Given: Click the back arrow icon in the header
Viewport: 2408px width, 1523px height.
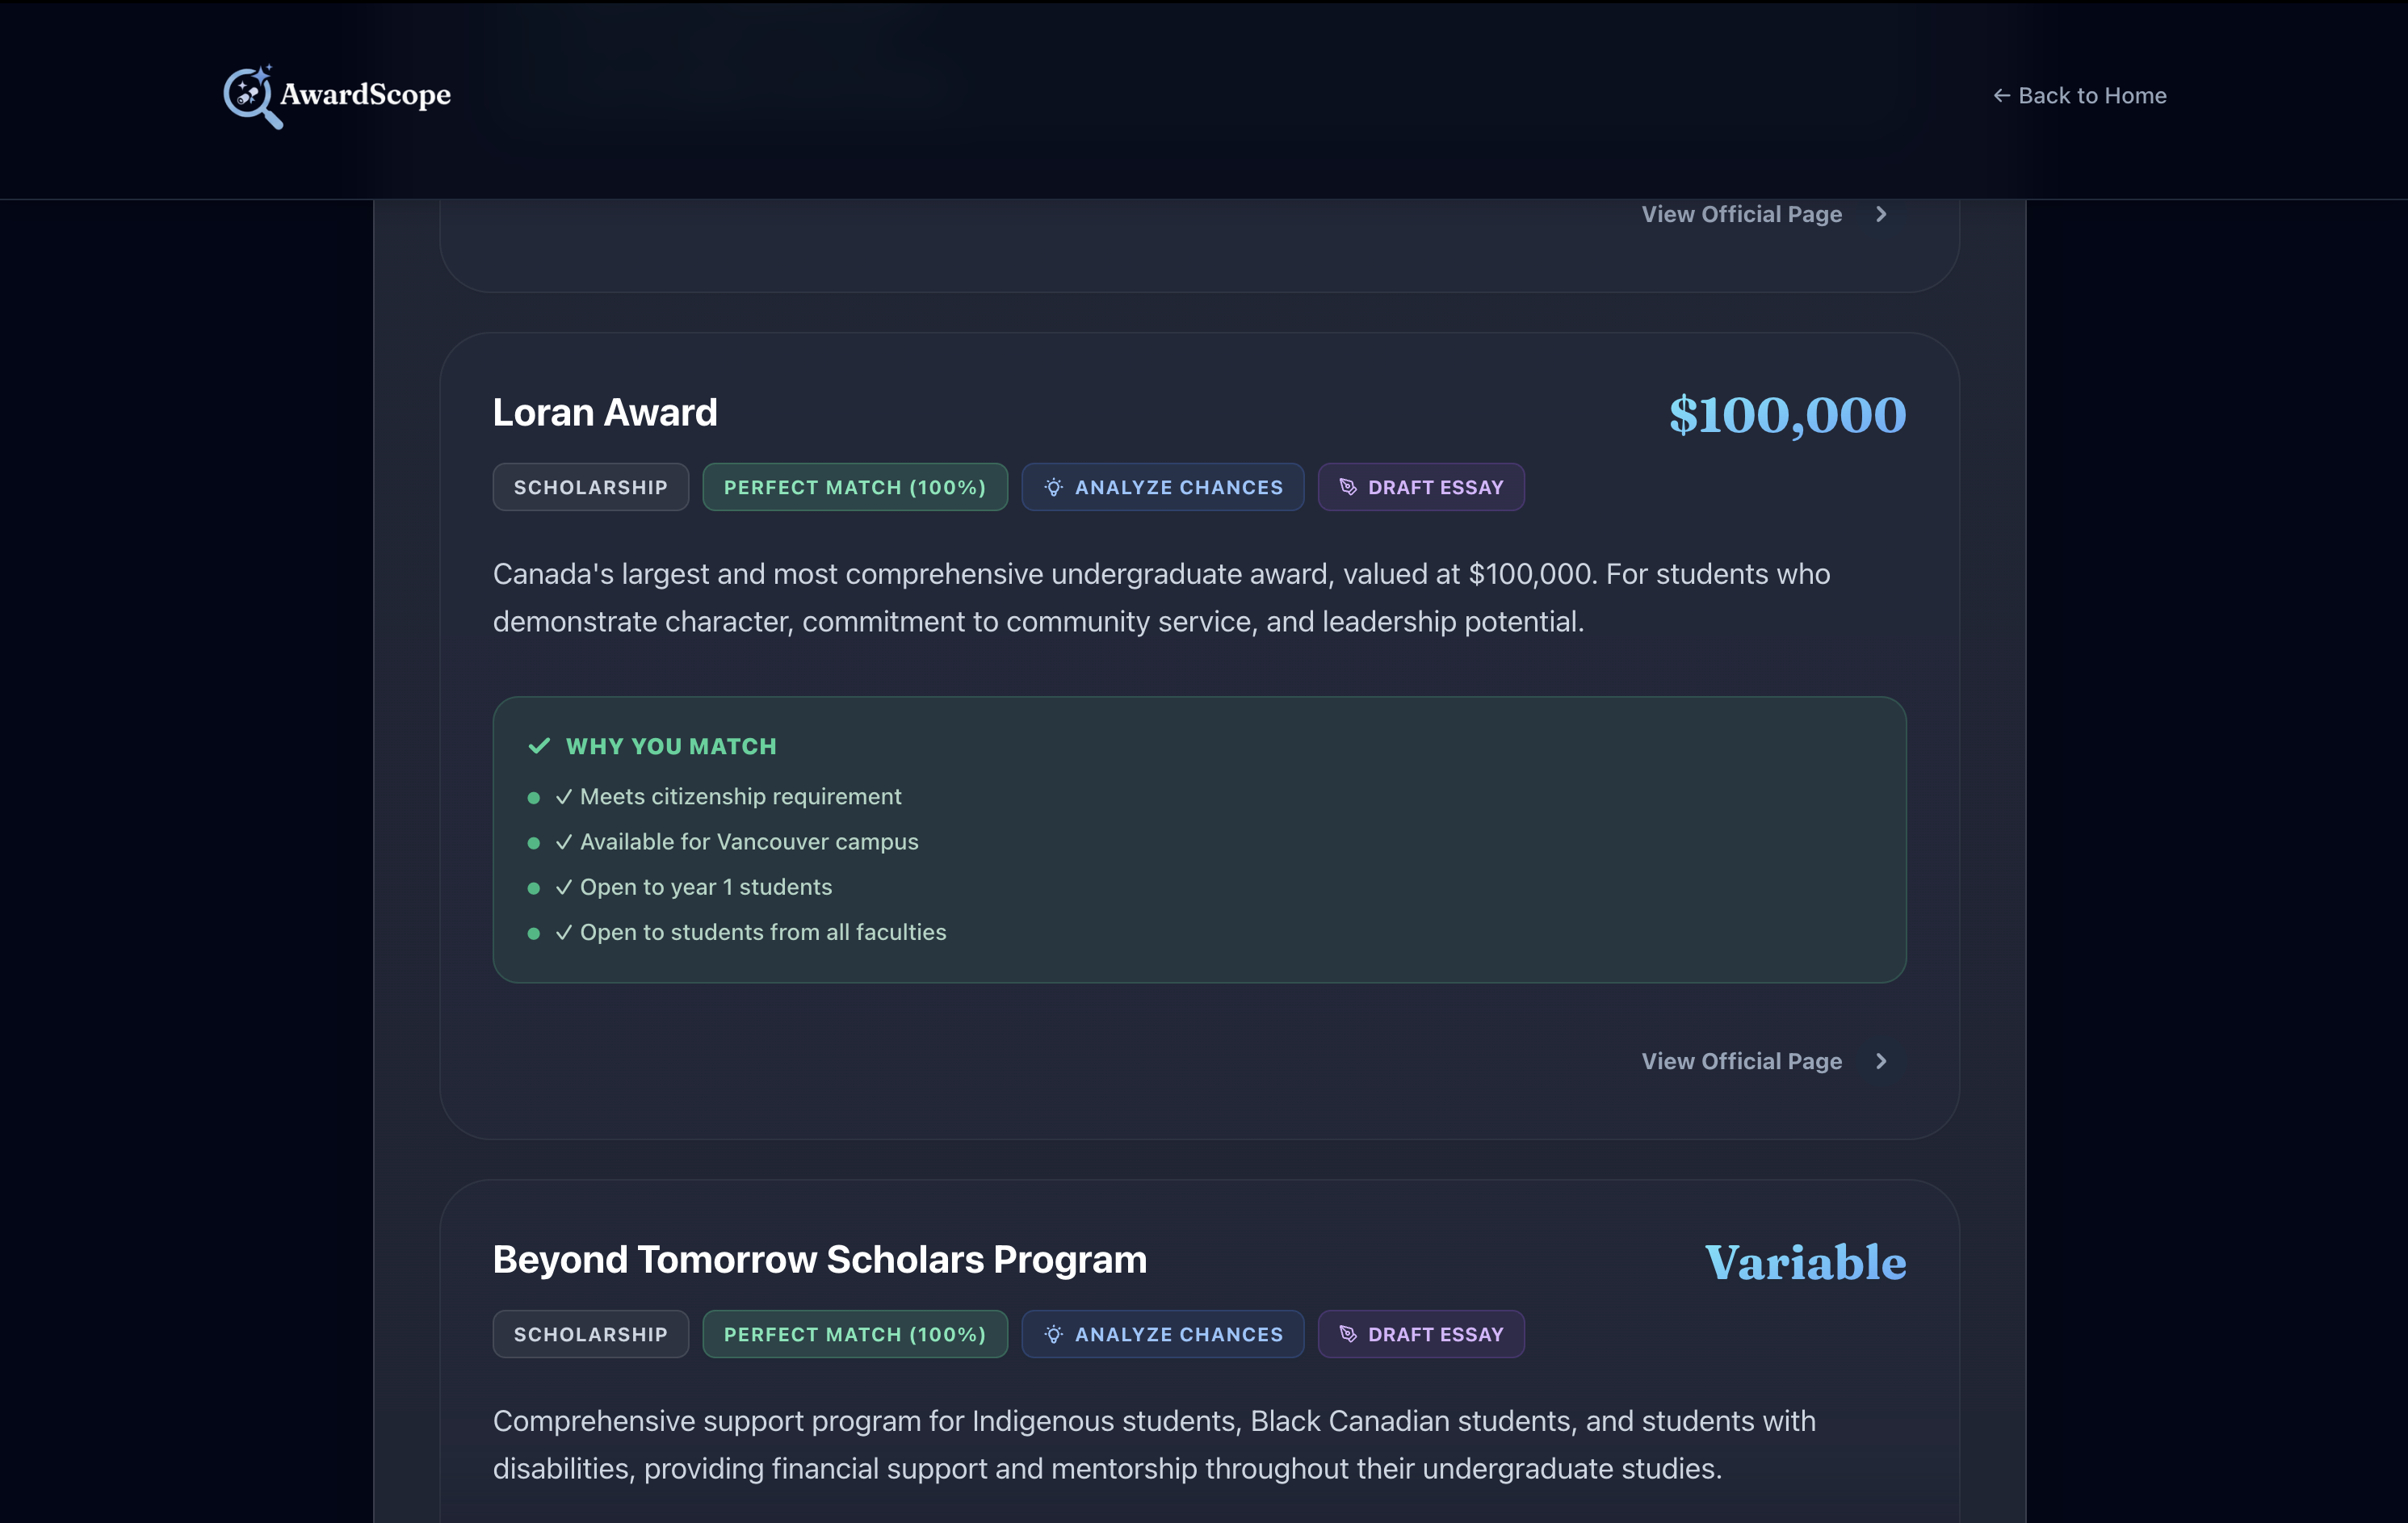Looking at the screenshot, I should pyautogui.click(x=2001, y=96).
